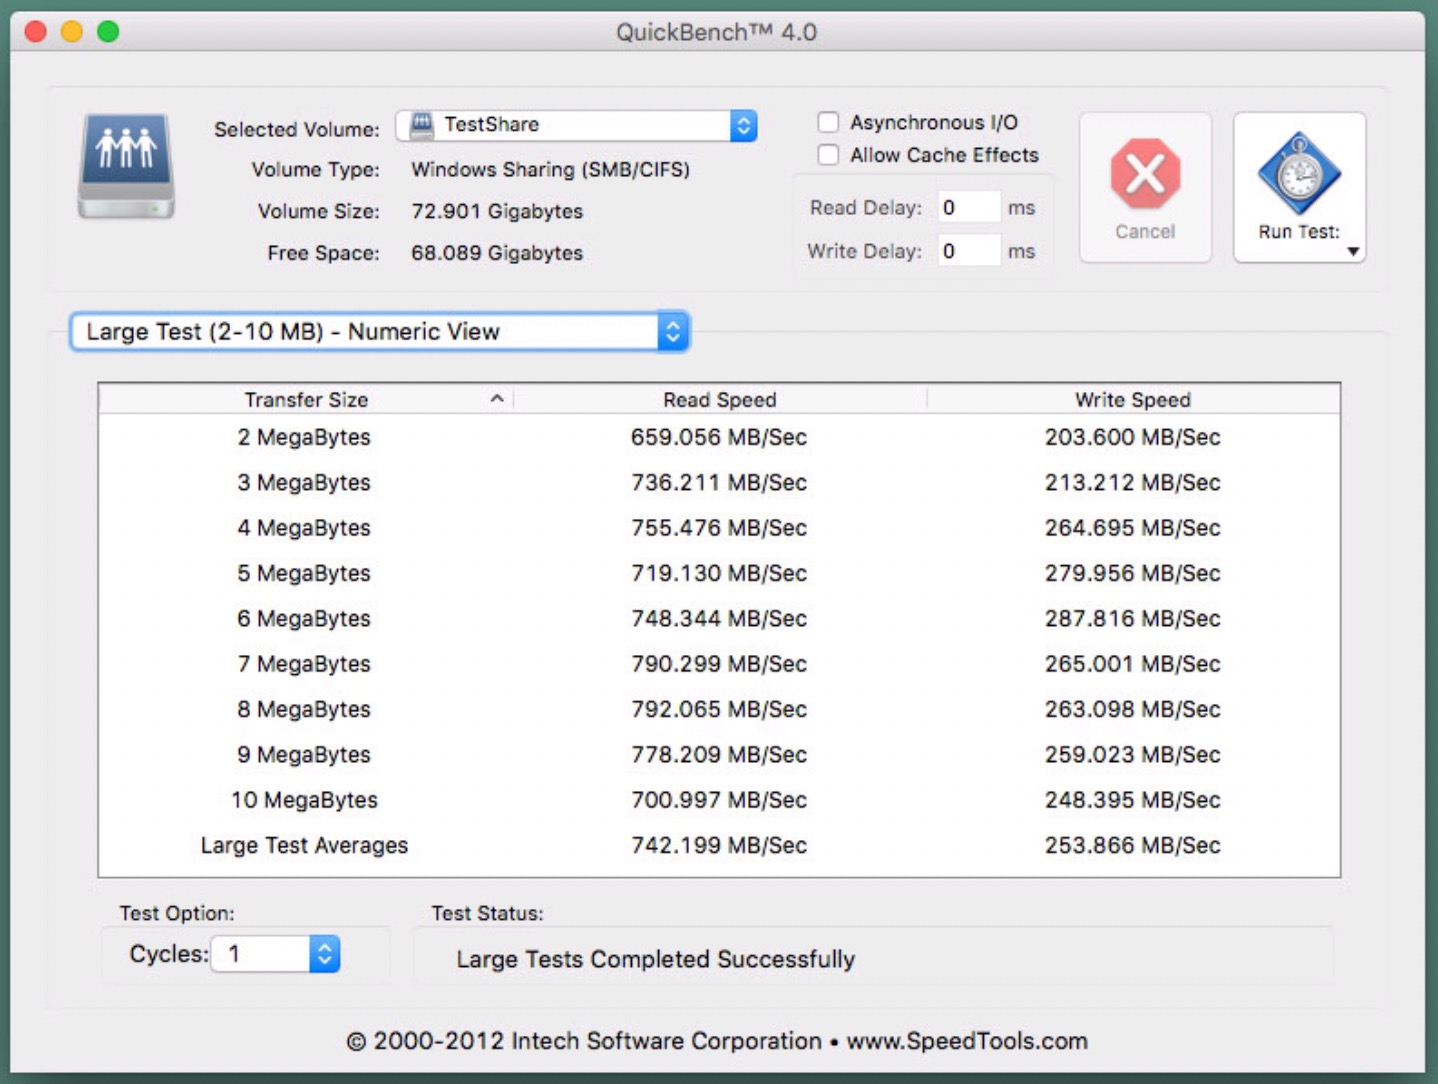Click average read speed 742.199 MB/Sec

[719, 845]
